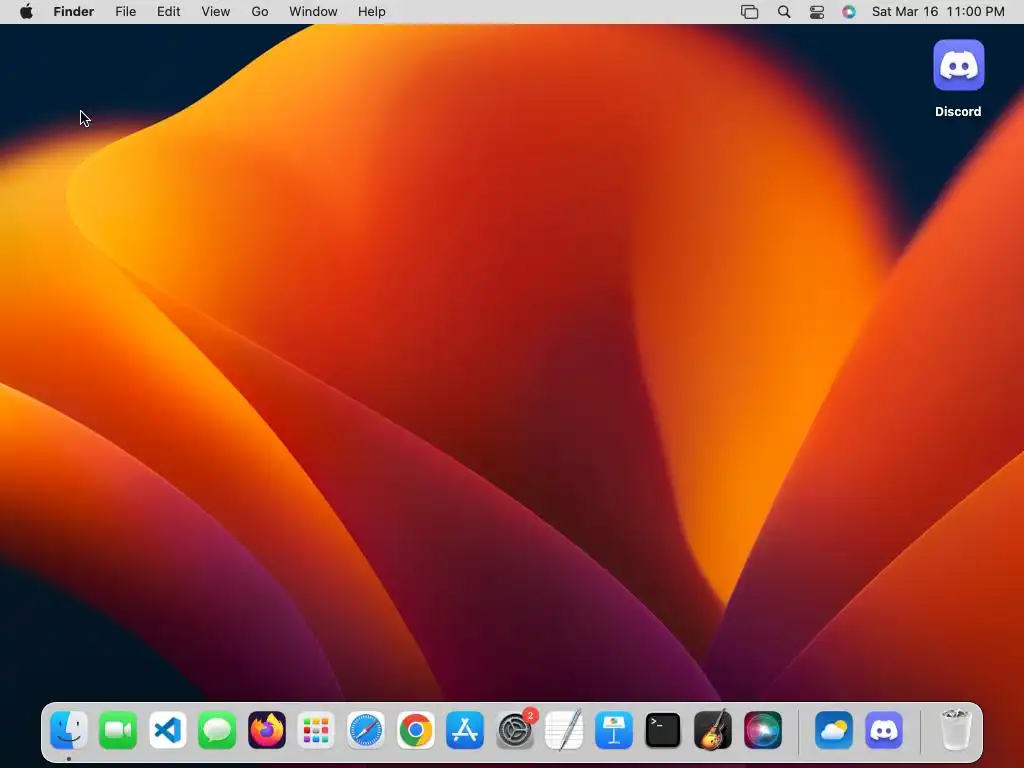Open the Trash in the Dock
The image size is (1024, 768).
click(955, 729)
